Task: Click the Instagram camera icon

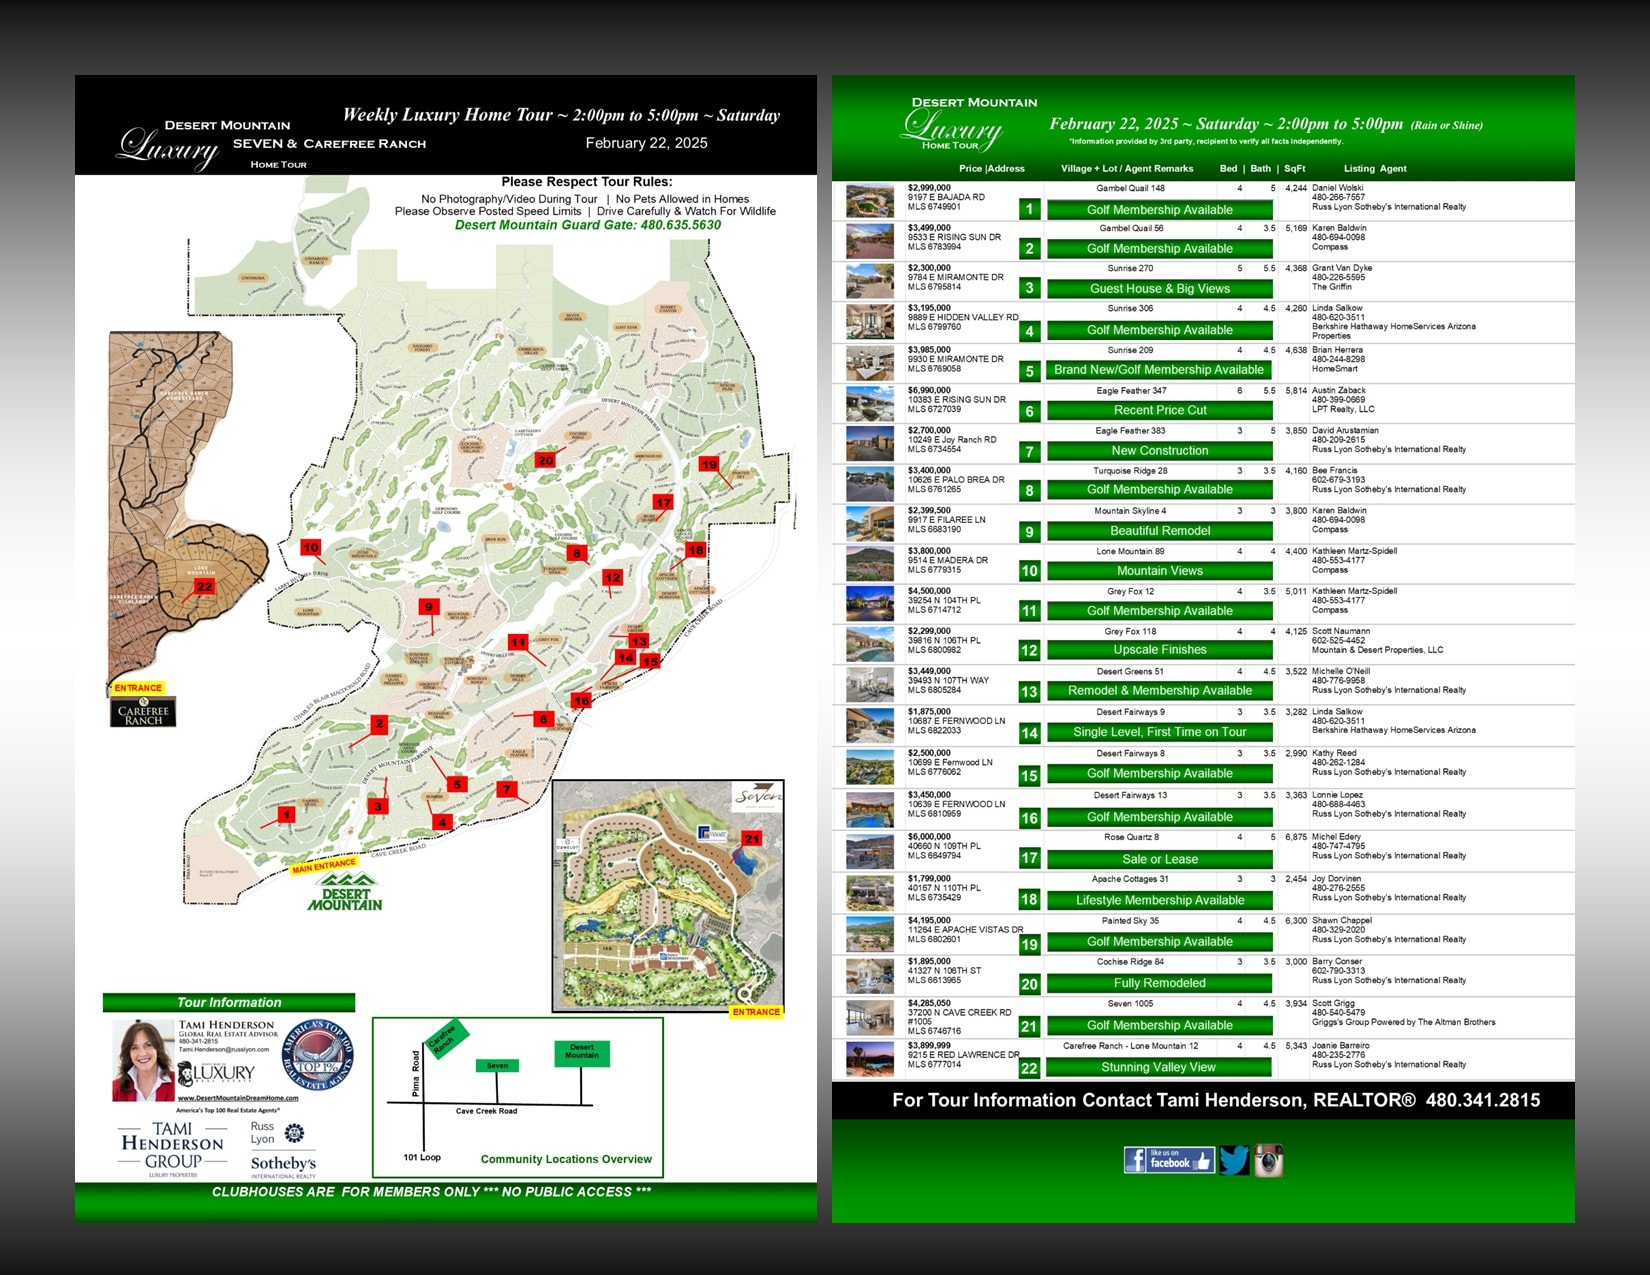Action: (1268, 1160)
